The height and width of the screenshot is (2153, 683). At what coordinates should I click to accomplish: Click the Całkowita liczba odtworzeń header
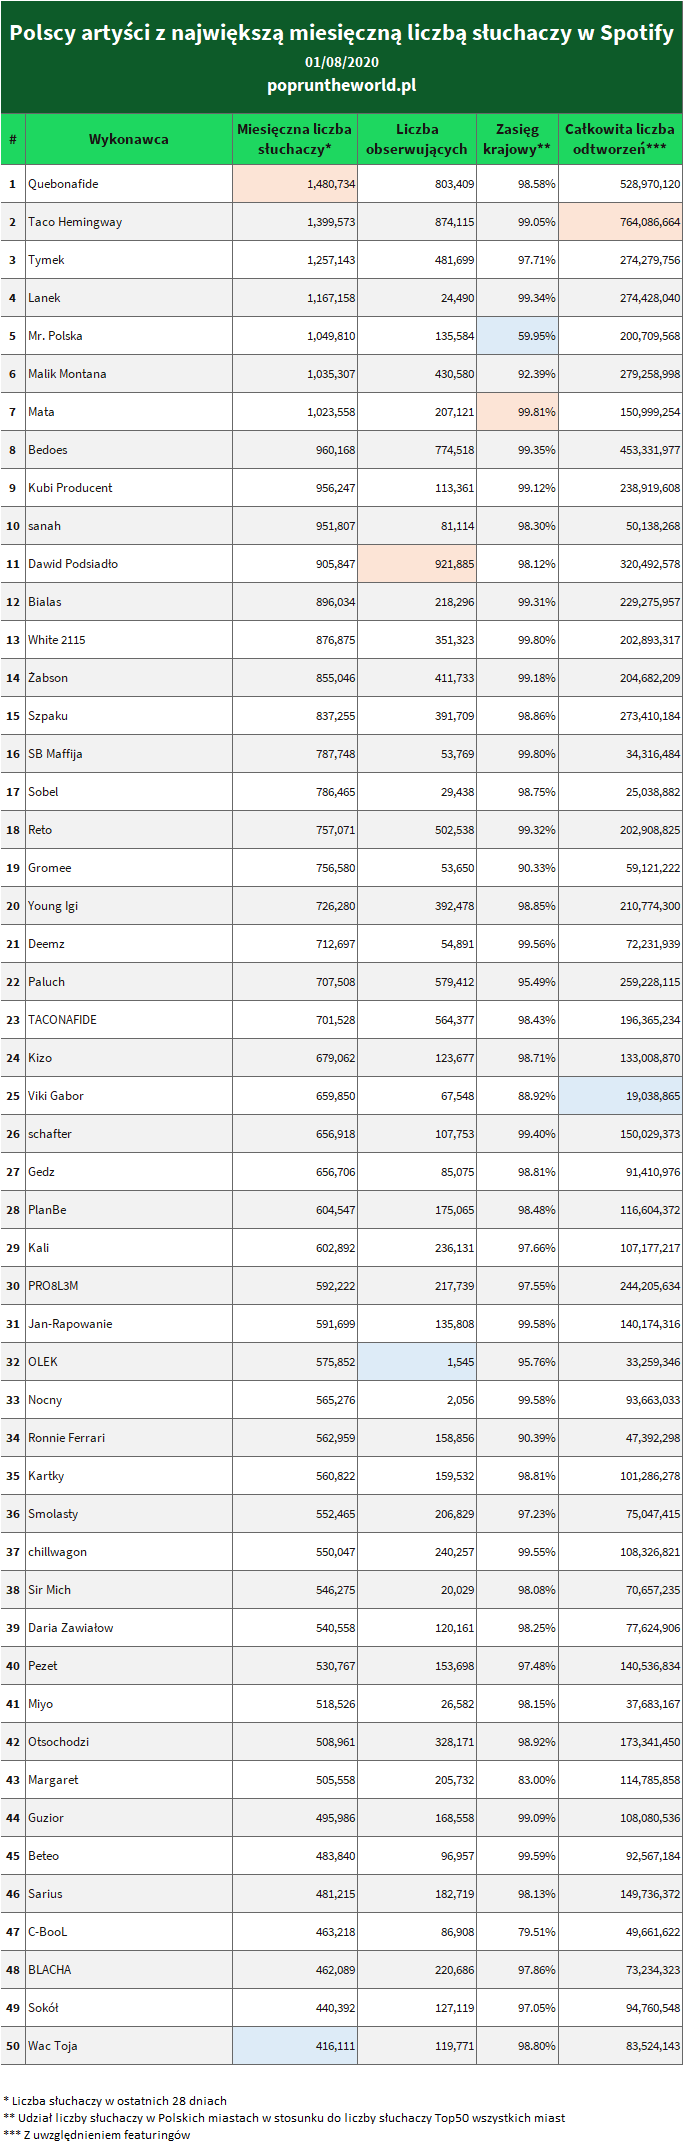click(620, 139)
